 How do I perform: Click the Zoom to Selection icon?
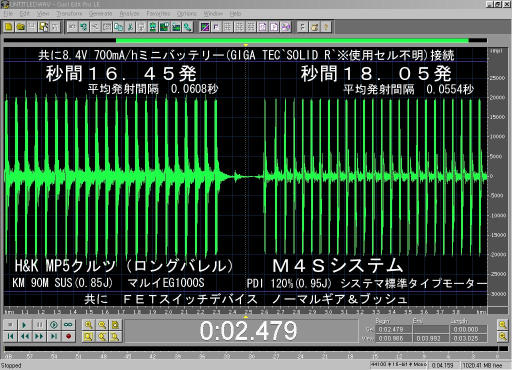tap(89, 337)
